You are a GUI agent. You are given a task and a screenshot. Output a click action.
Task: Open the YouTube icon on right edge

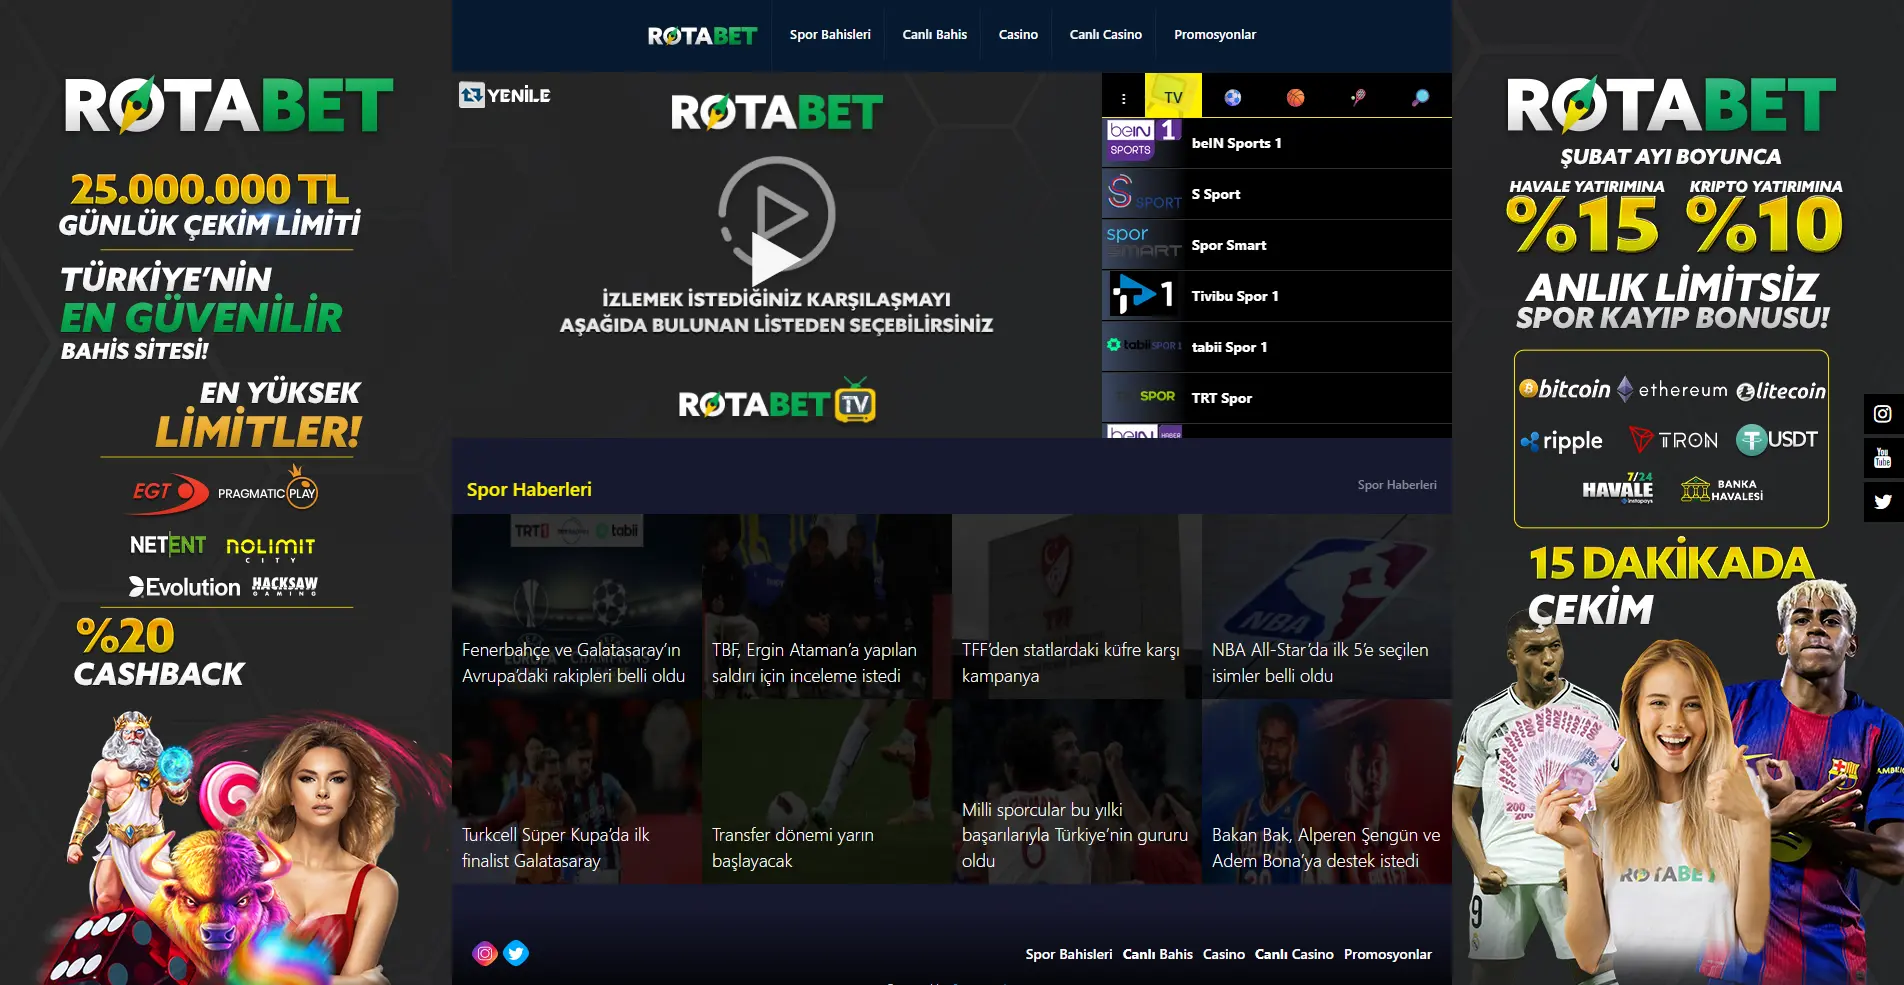pyautogui.click(x=1883, y=458)
